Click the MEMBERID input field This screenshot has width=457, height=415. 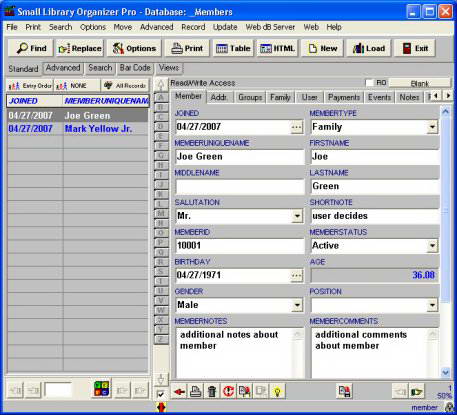240,246
